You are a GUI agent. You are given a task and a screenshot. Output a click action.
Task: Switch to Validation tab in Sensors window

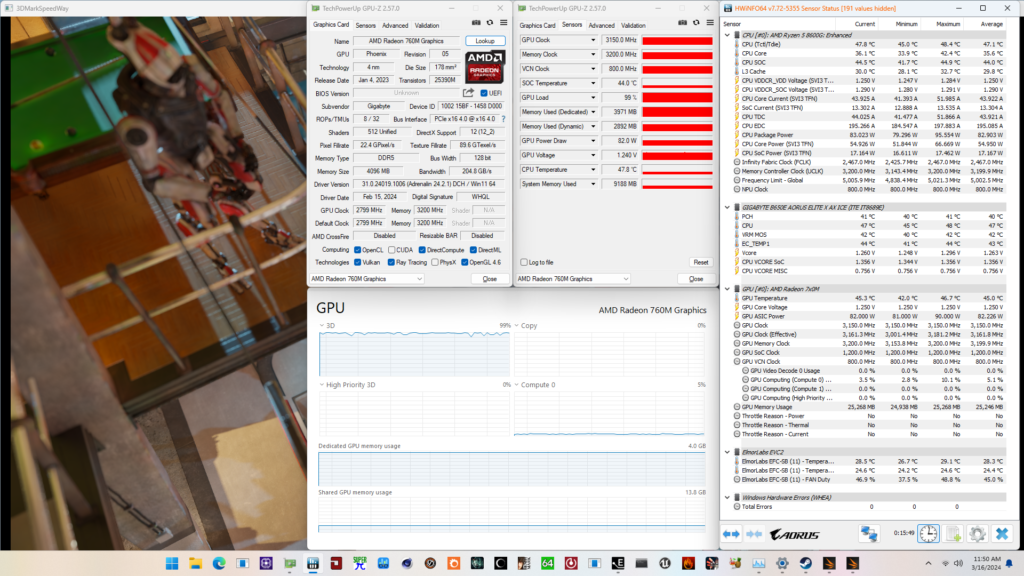(x=633, y=25)
